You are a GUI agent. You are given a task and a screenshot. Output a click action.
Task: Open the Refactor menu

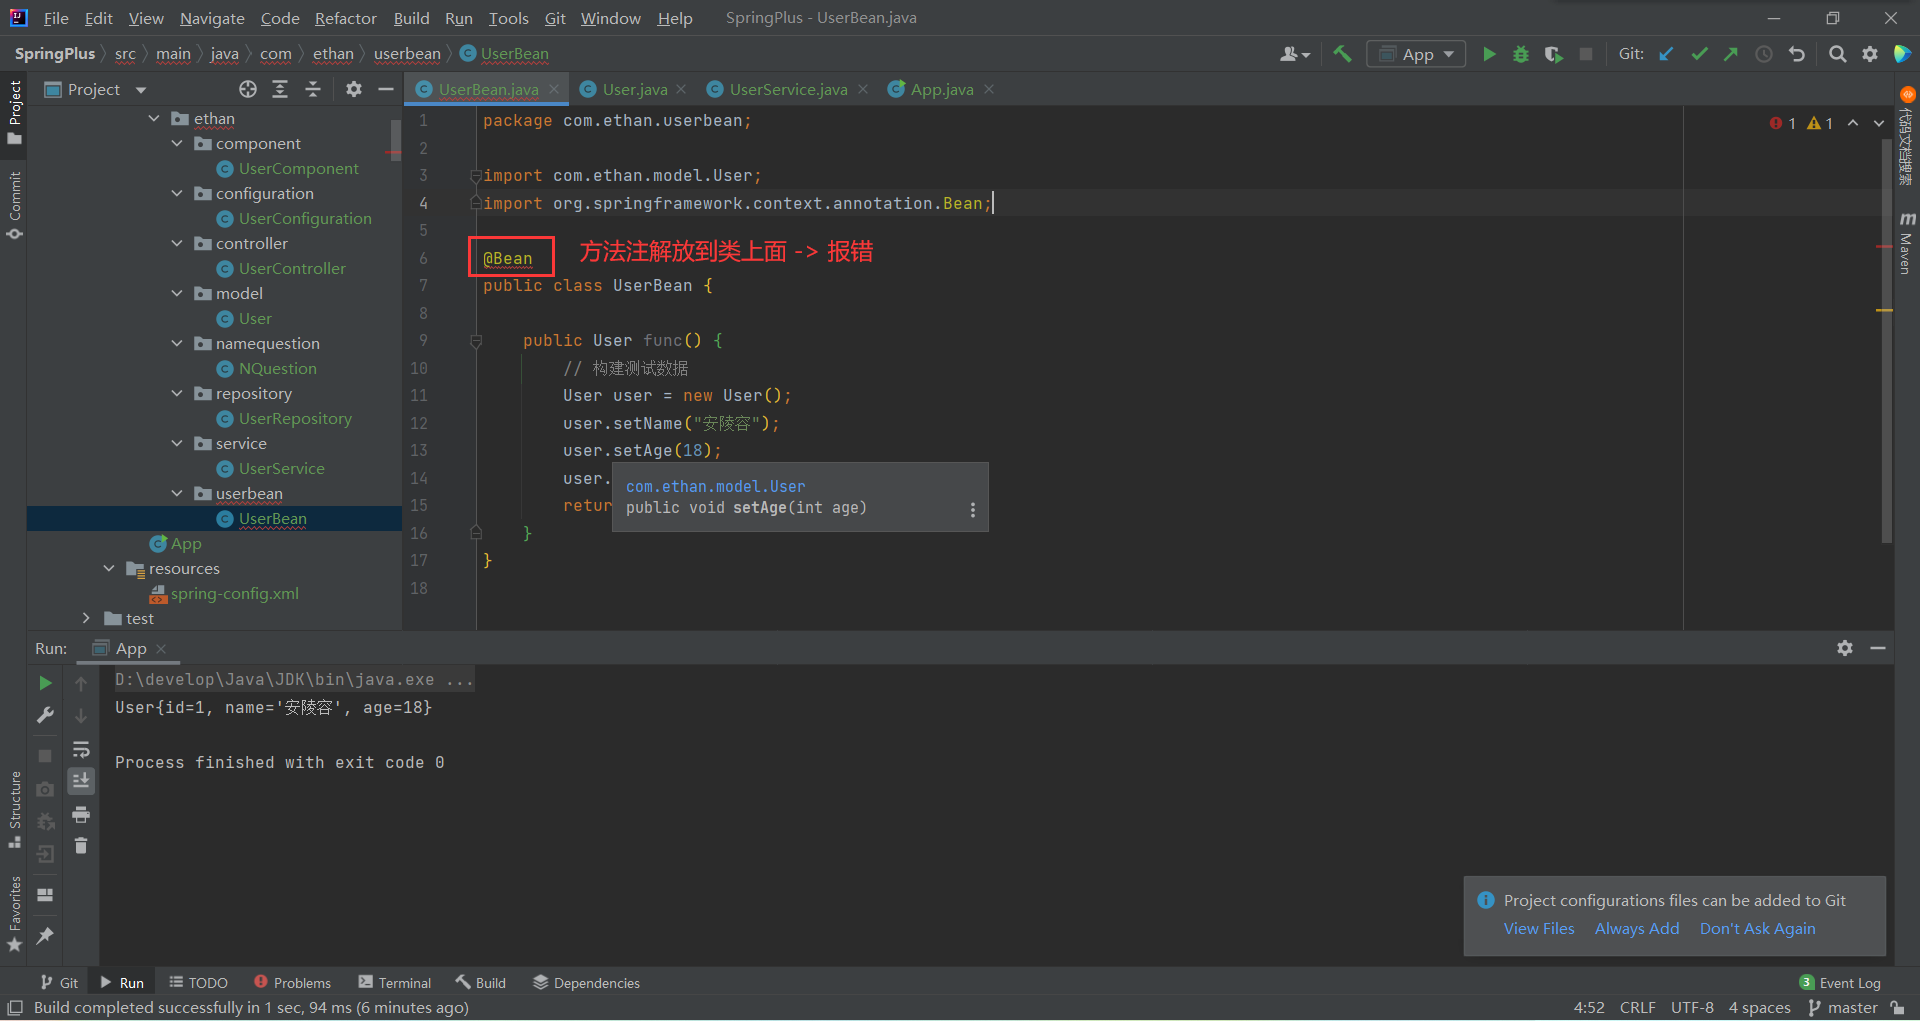345,18
